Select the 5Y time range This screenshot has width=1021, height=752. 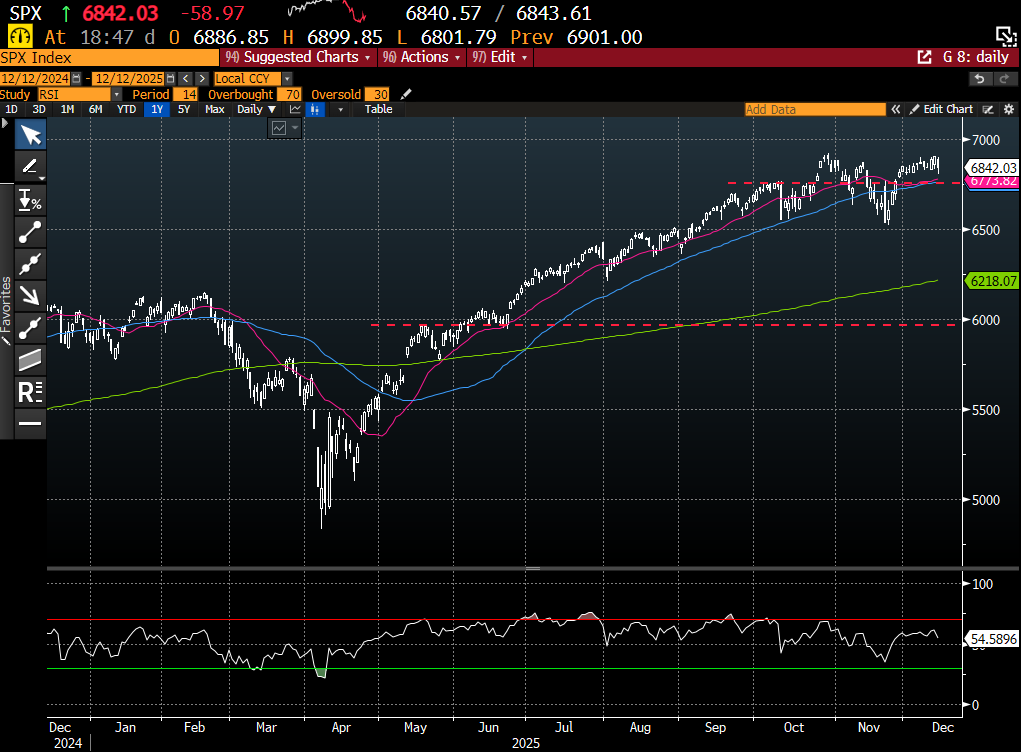(184, 109)
